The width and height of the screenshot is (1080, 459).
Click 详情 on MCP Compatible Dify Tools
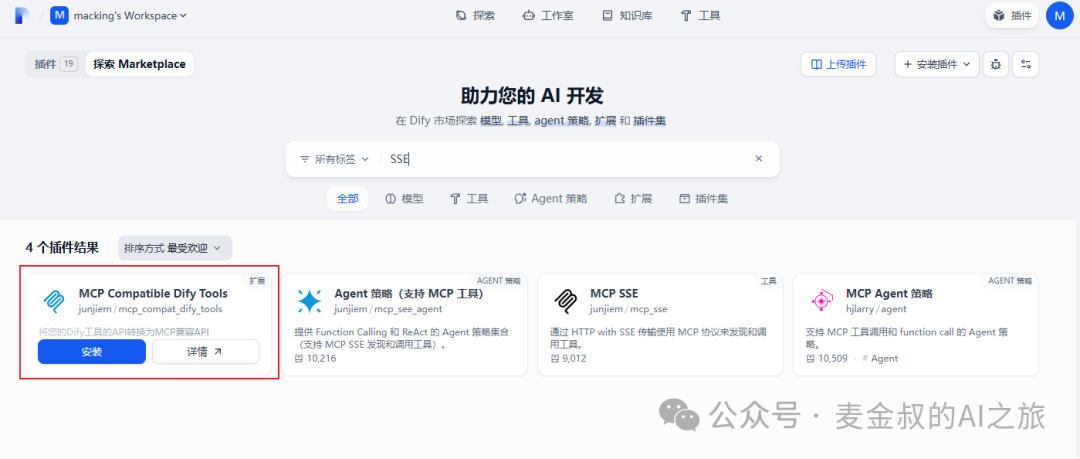[x=205, y=351]
